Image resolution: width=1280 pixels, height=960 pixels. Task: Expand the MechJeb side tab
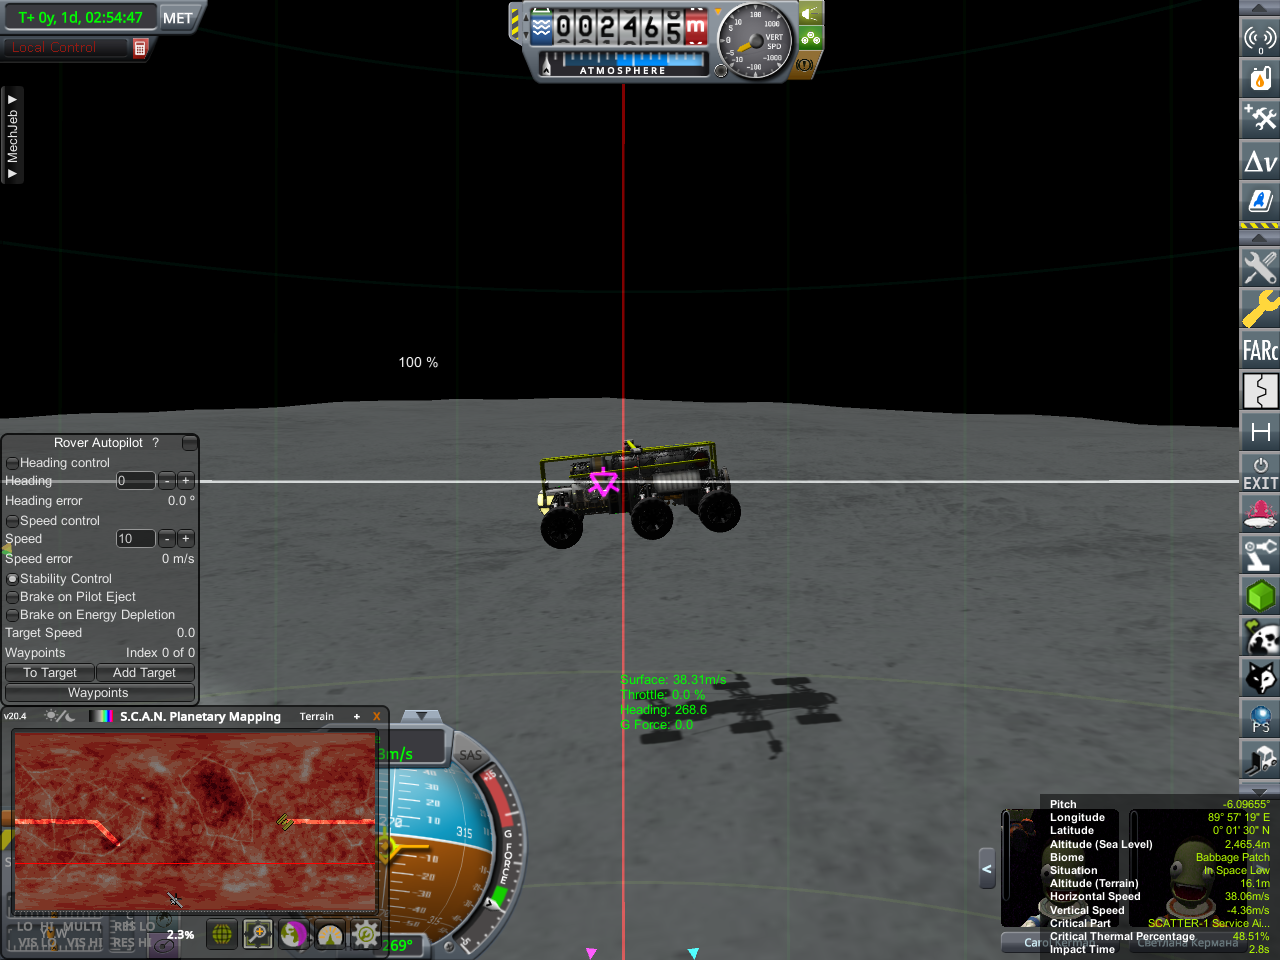pyautogui.click(x=12, y=135)
